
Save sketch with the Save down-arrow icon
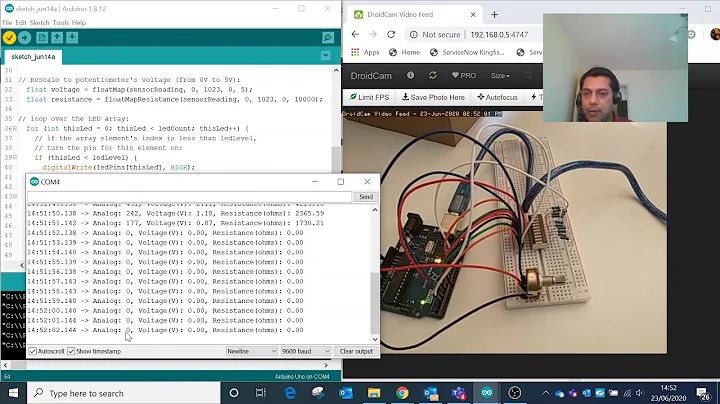click(x=72, y=38)
